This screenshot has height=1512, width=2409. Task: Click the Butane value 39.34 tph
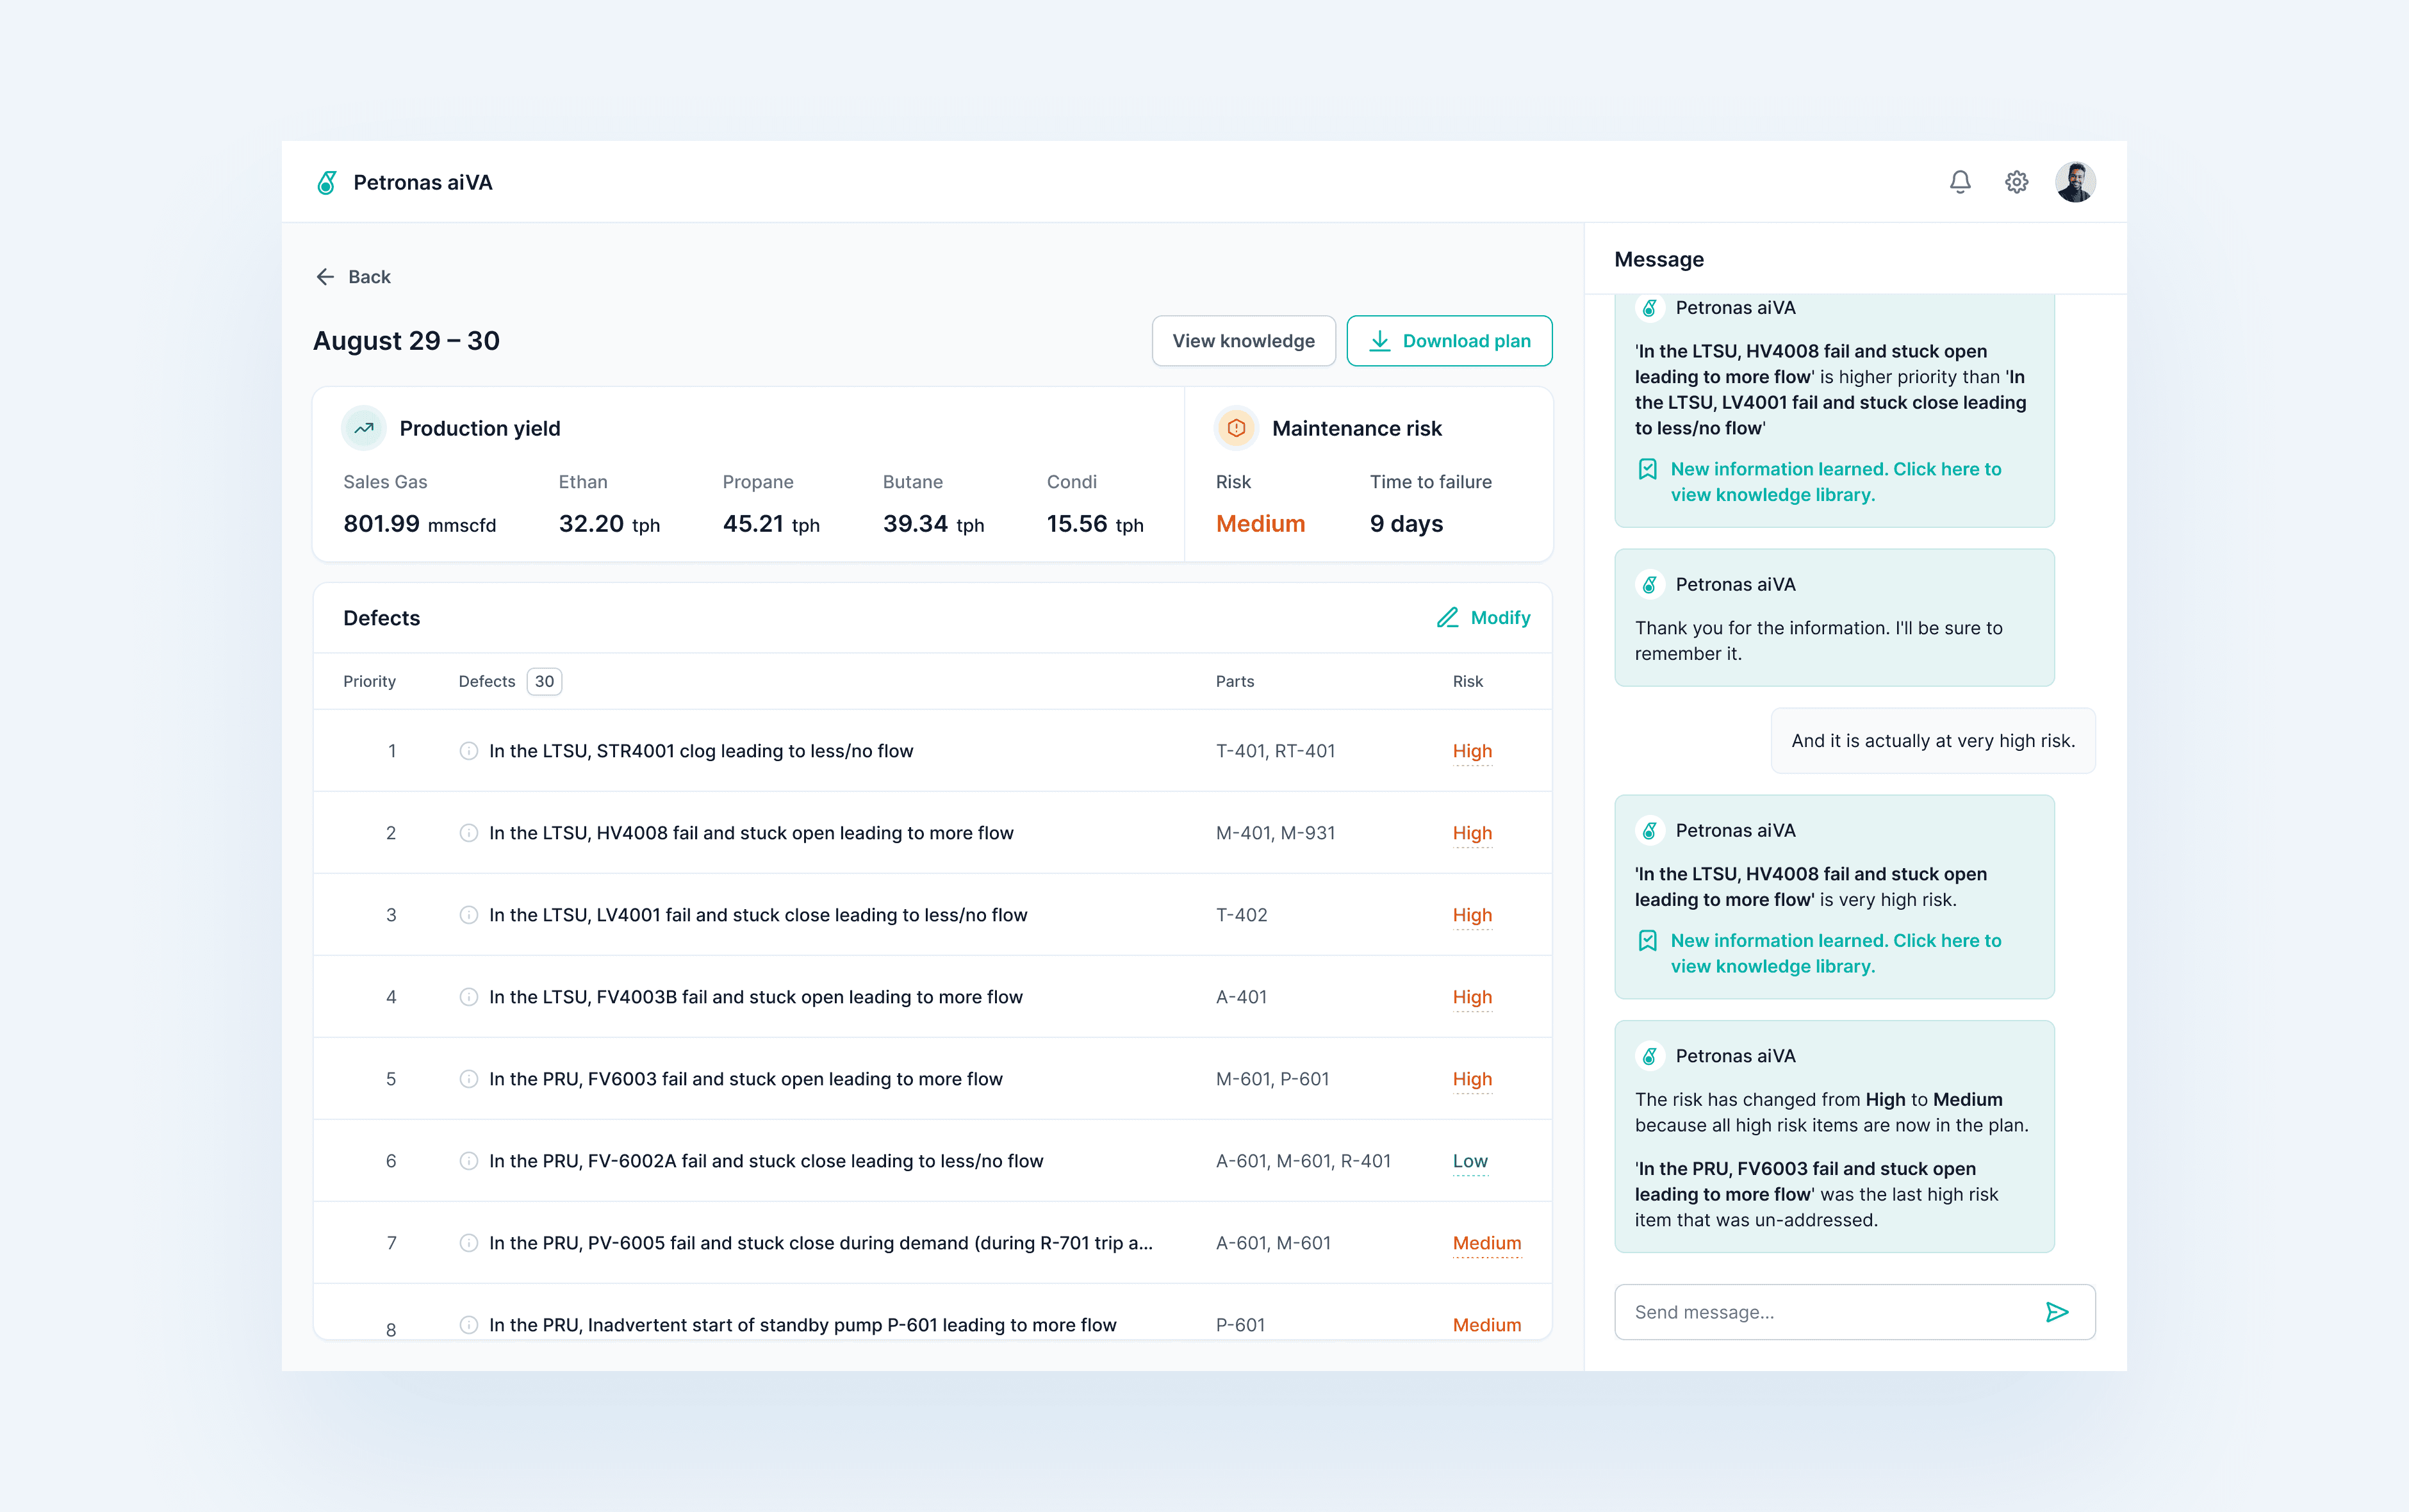click(933, 524)
